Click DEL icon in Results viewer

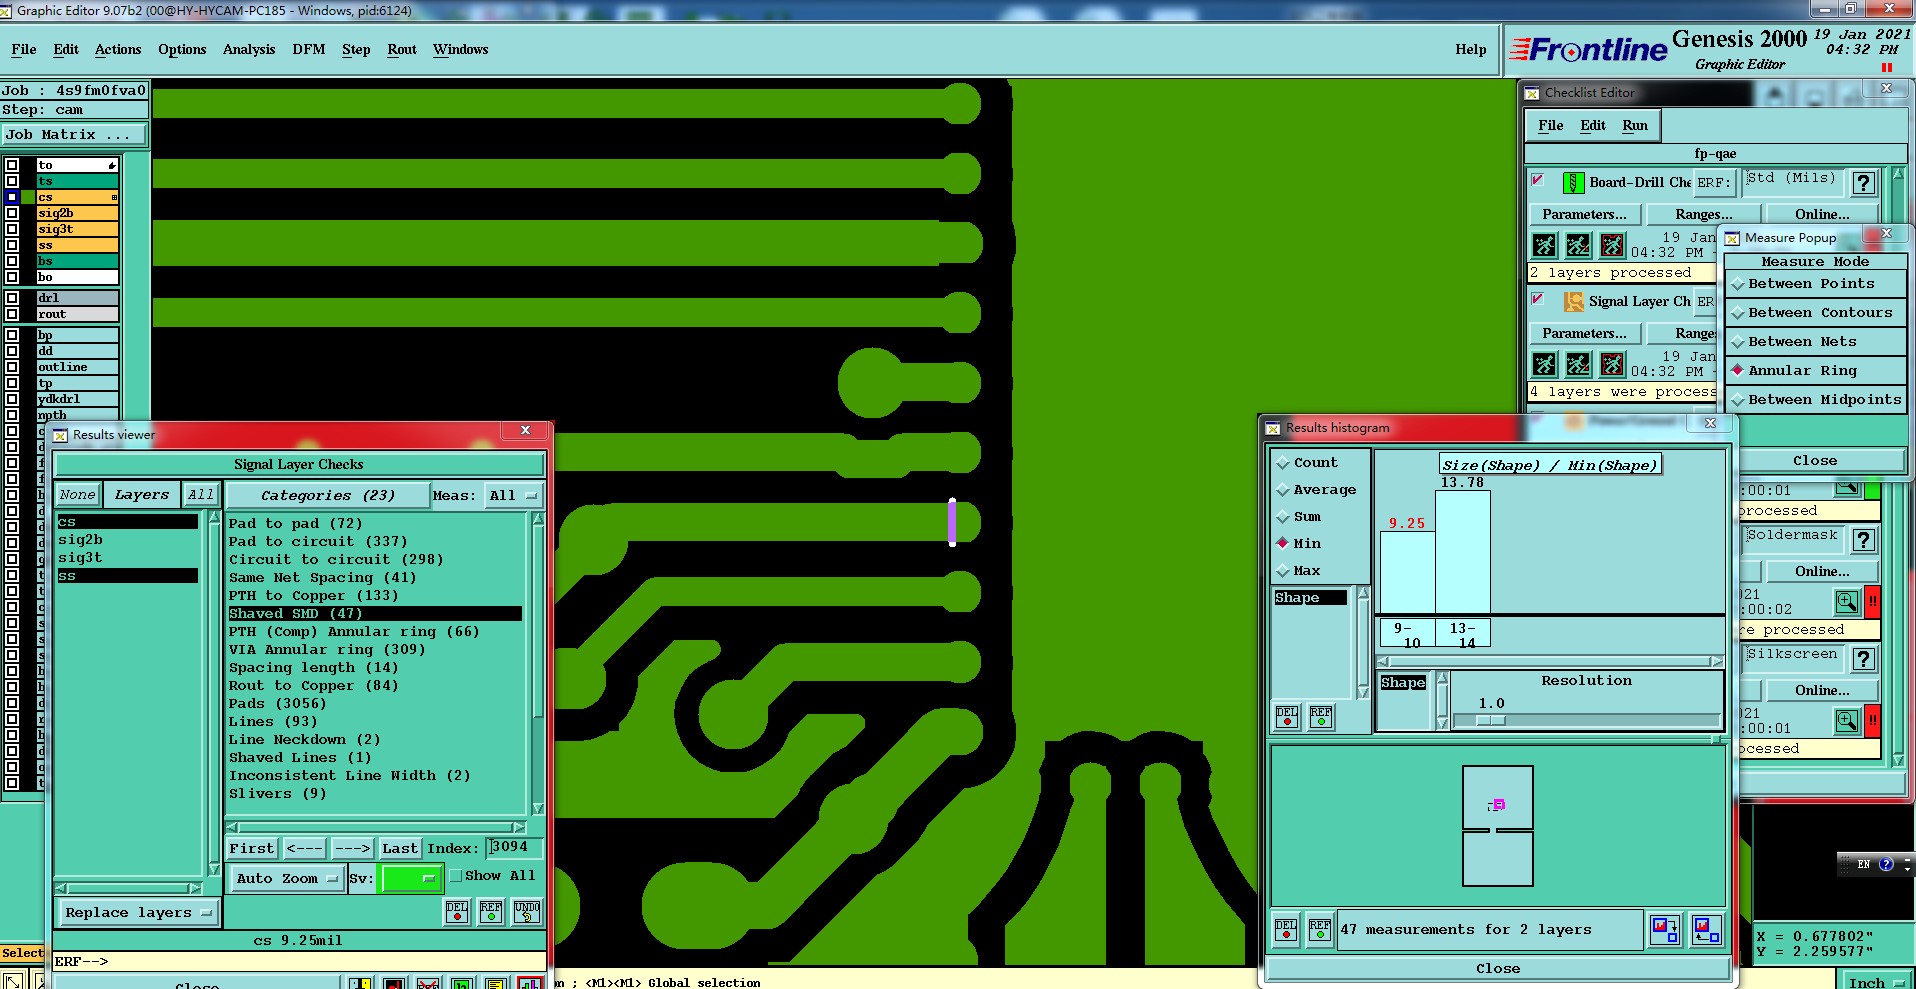pos(457,911)
